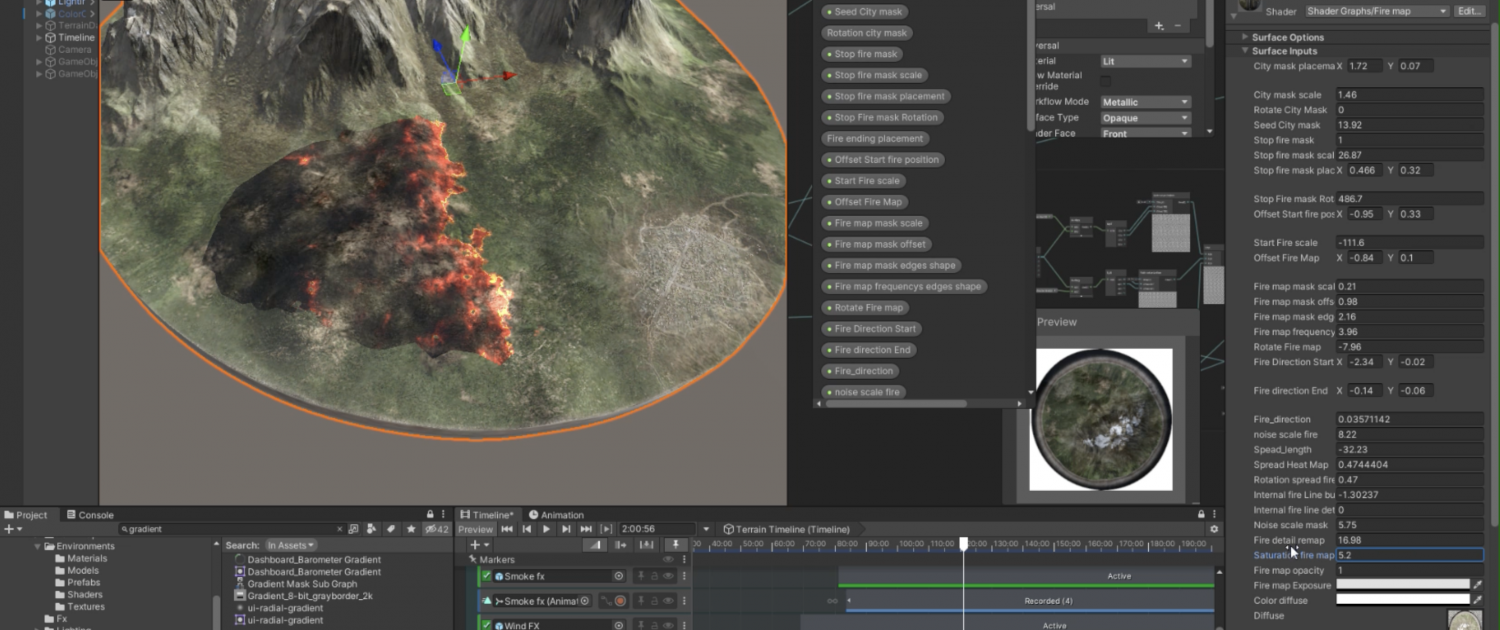Click the timeline go-to-end icon
The width and height of the screenshot is (1500, 630).
586,529
